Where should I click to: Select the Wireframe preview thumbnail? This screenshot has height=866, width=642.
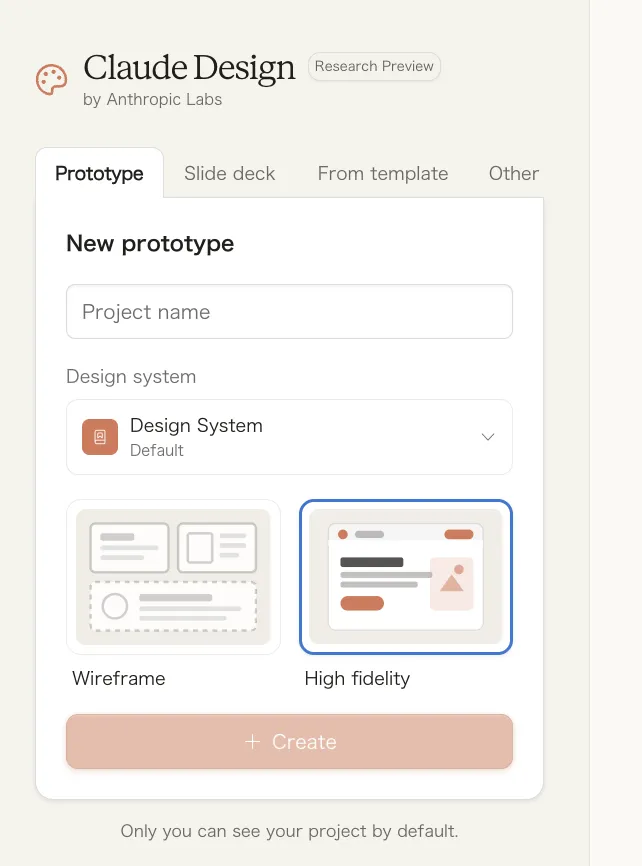point(173,576)
